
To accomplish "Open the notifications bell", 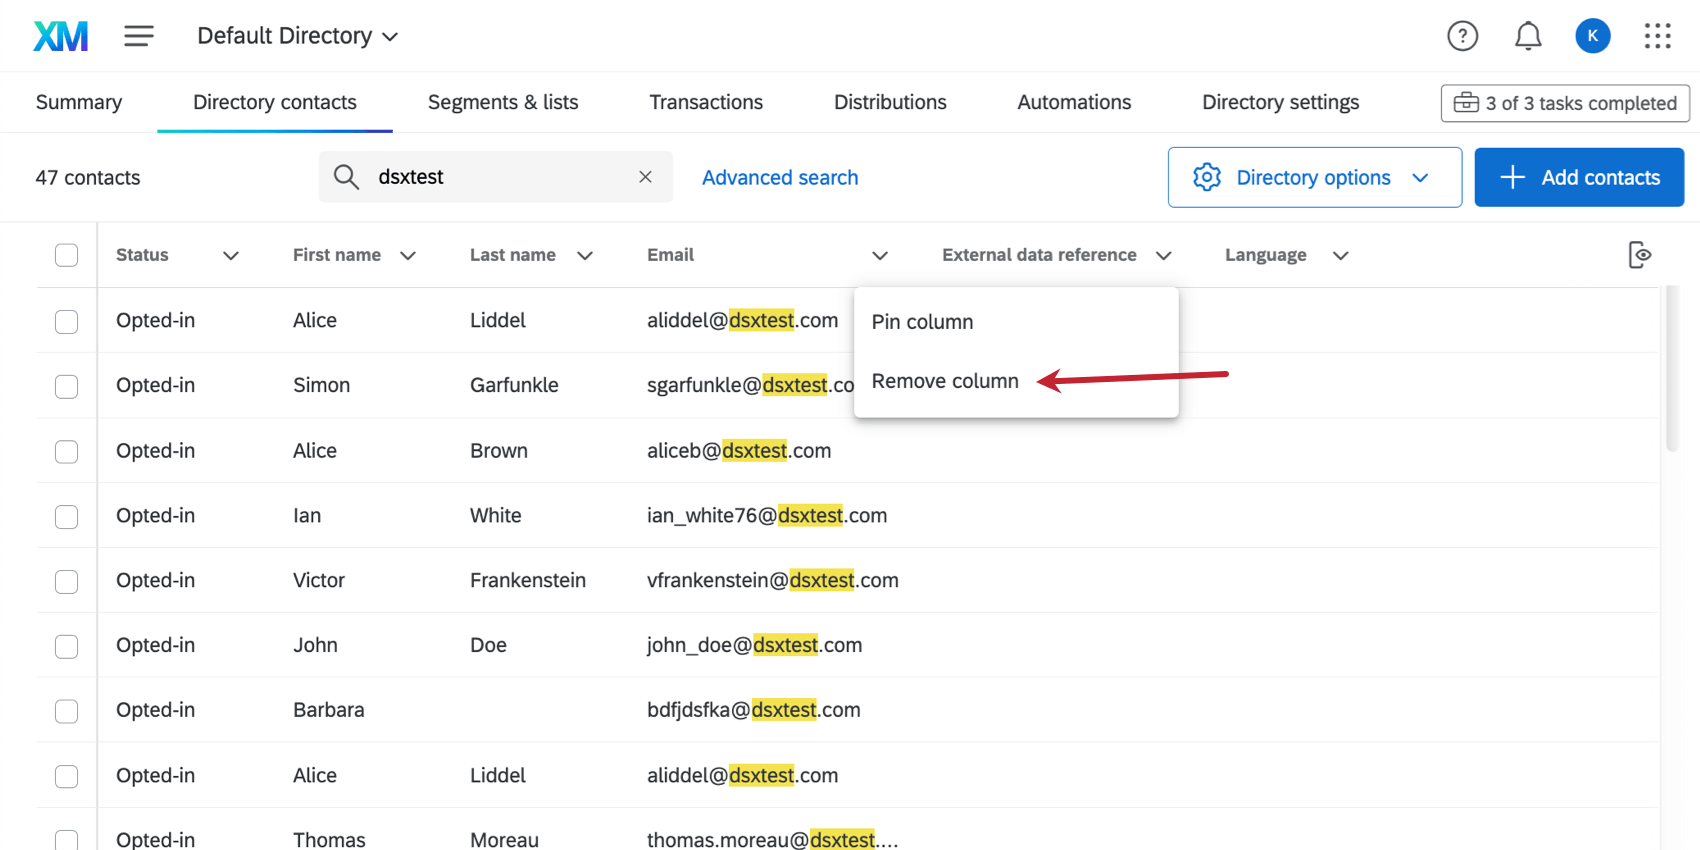I will pyautogui.click(x=1527, y=36).
